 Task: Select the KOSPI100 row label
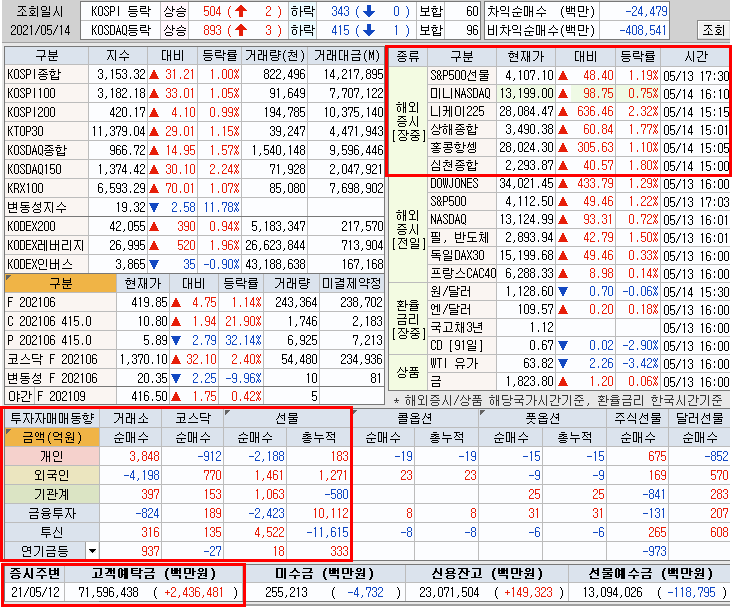46,93
